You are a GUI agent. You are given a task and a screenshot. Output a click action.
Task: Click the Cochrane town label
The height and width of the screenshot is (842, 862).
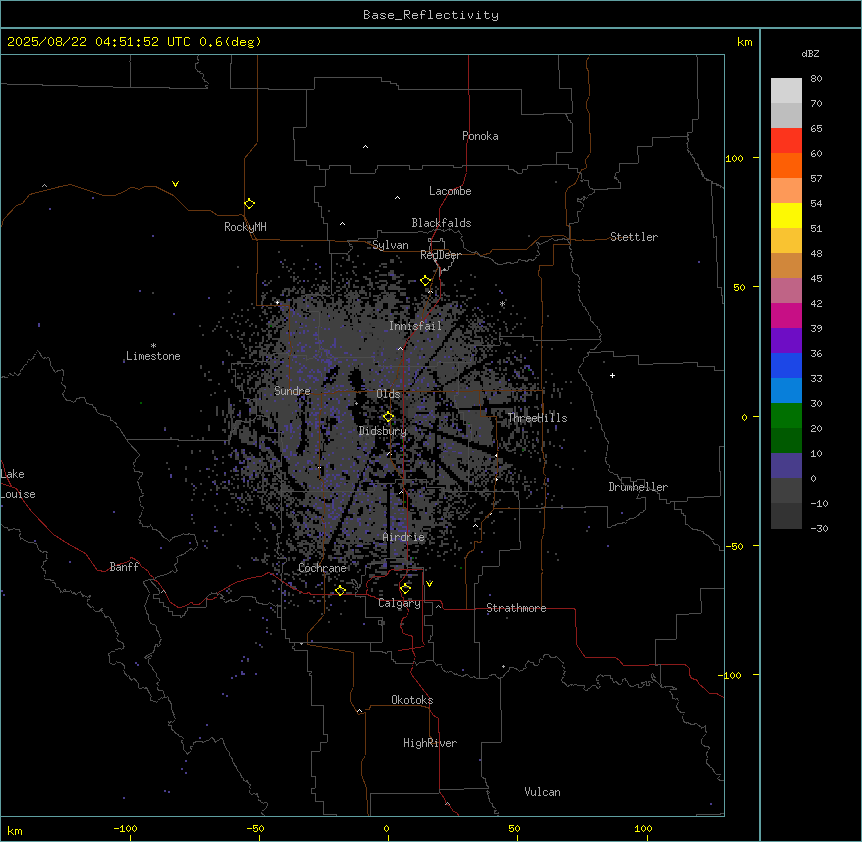coord(323,568)
